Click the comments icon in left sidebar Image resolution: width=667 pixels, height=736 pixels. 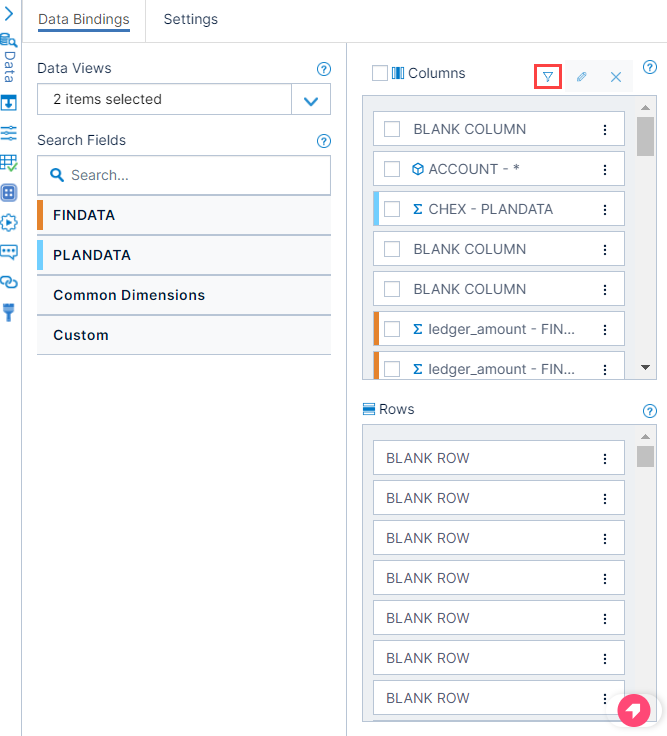pos(9,252)
